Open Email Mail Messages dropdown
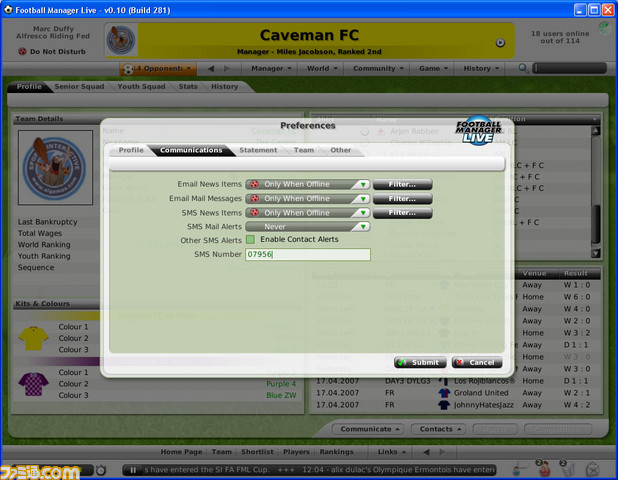Image resolution: width=618 pixels, height=480 pixels. click(x=307, y=199)
